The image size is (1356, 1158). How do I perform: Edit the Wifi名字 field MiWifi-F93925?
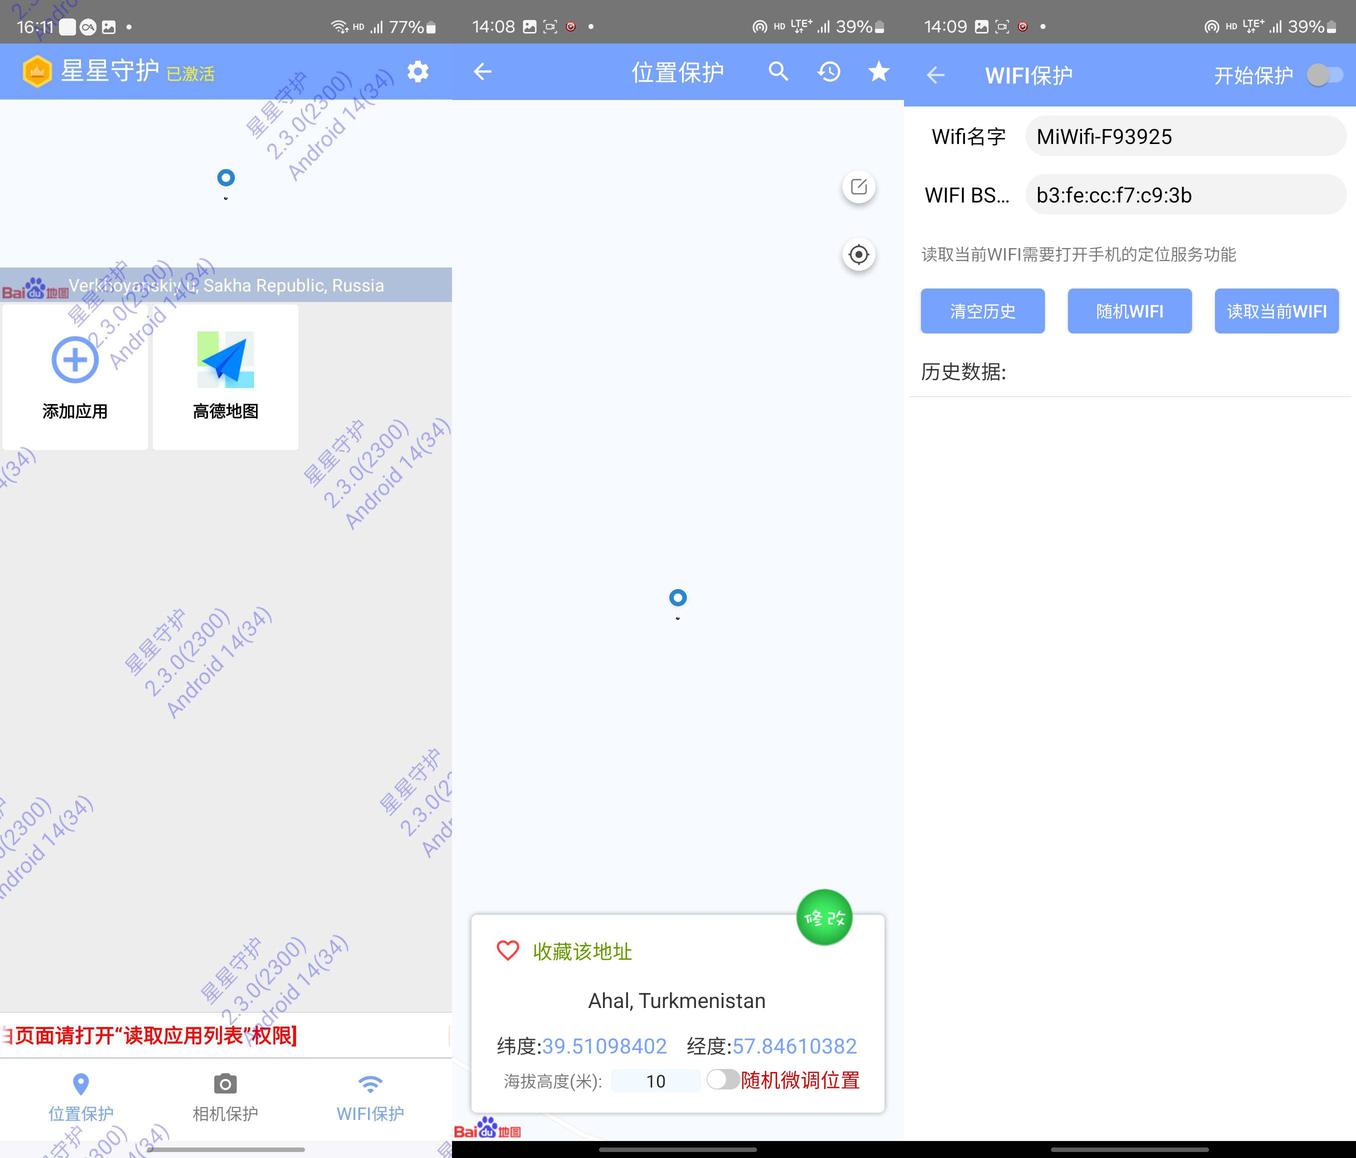point(1186,136)
